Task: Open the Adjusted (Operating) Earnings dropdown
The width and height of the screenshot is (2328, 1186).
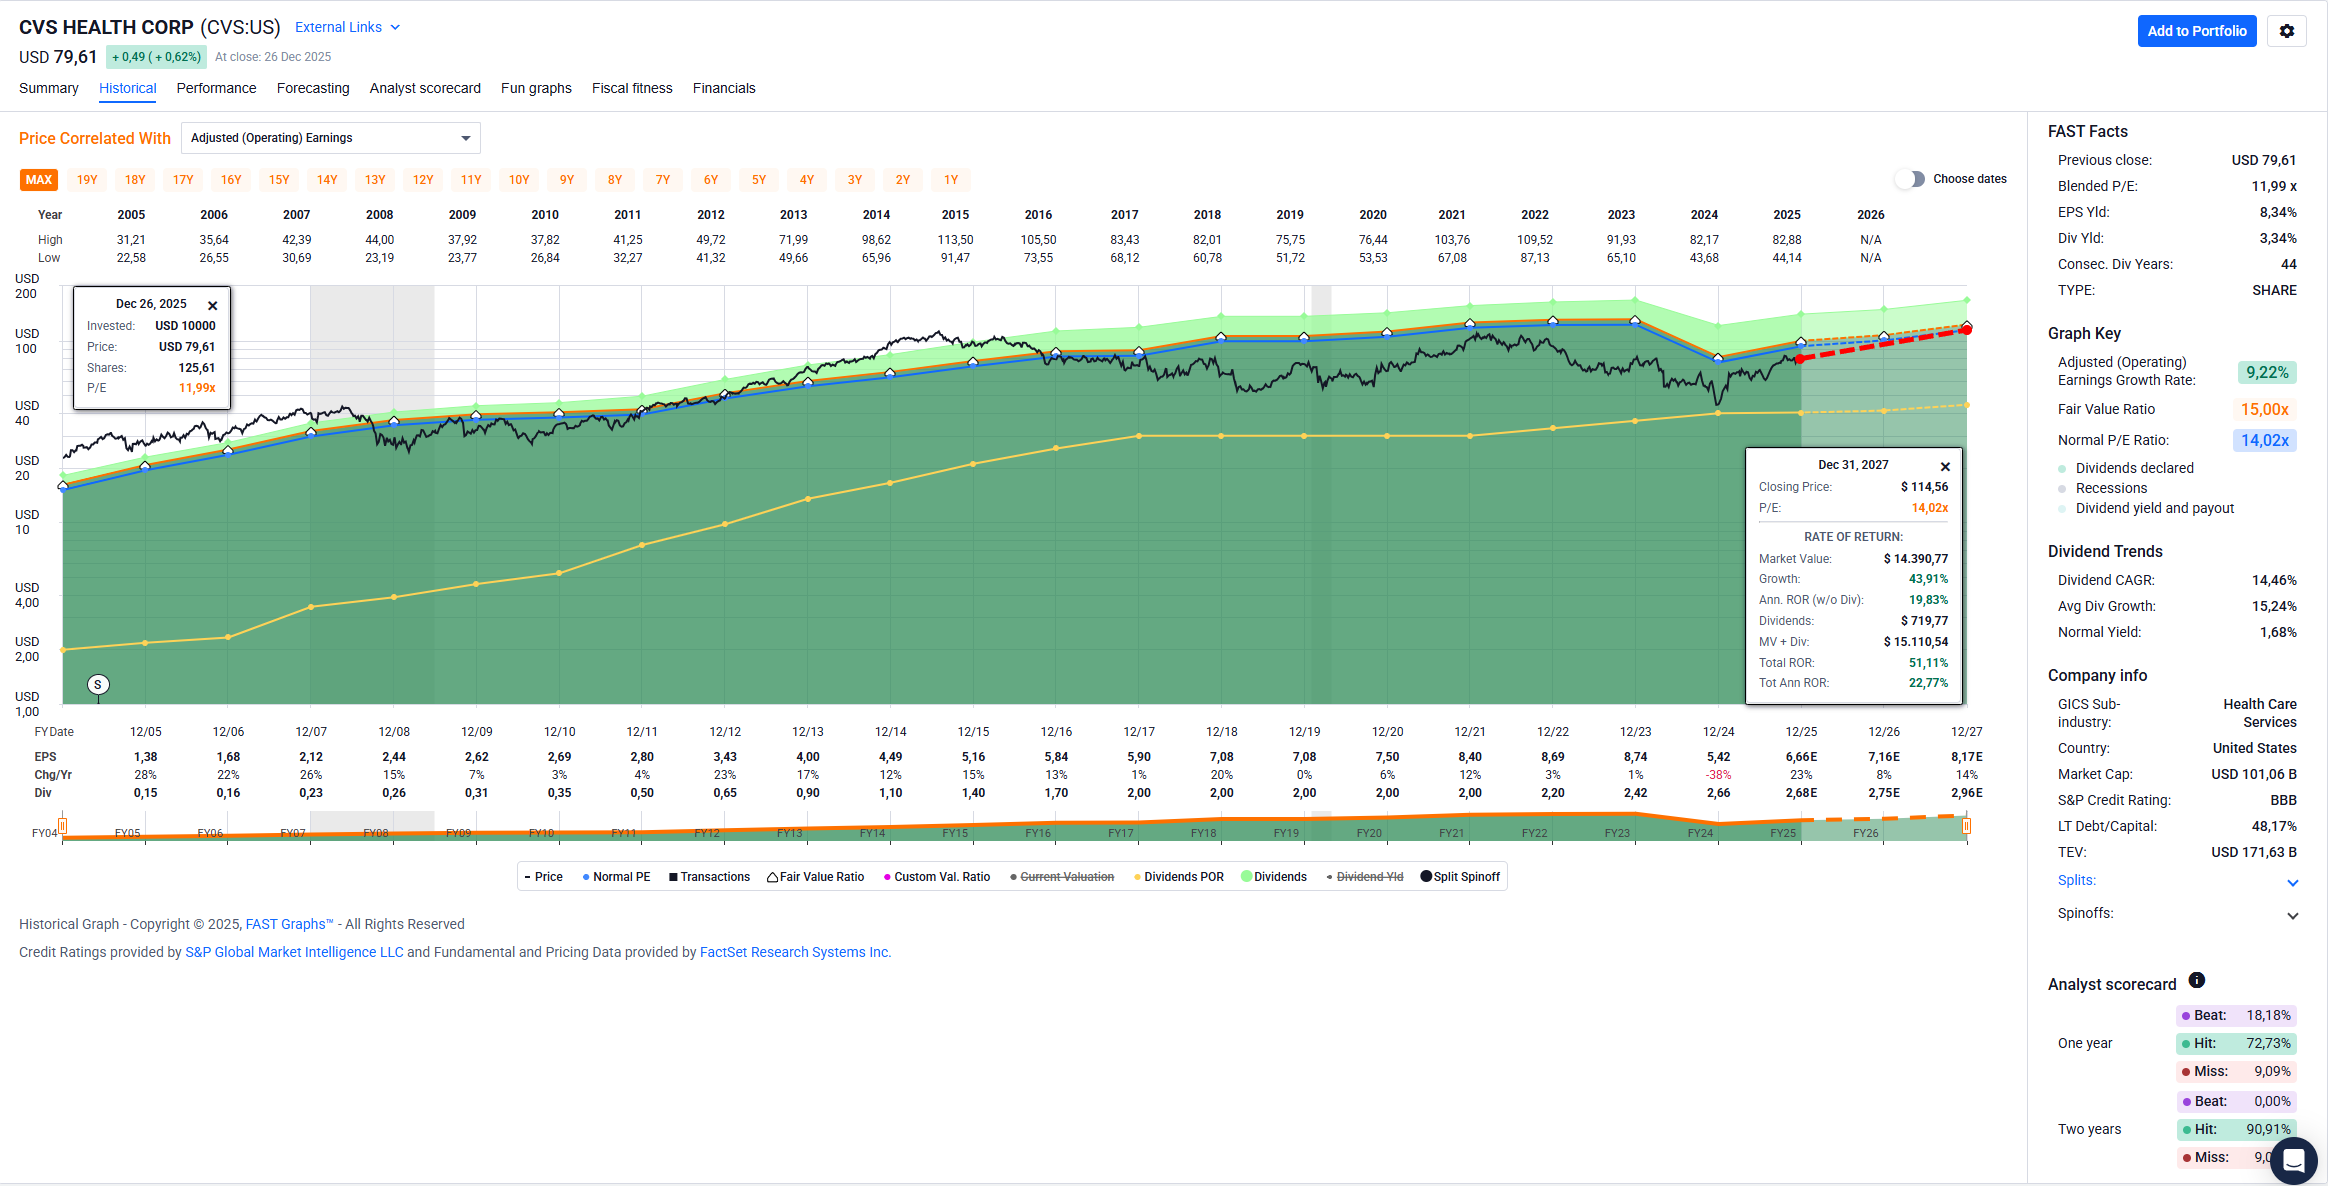Action: tap(330, 138)
